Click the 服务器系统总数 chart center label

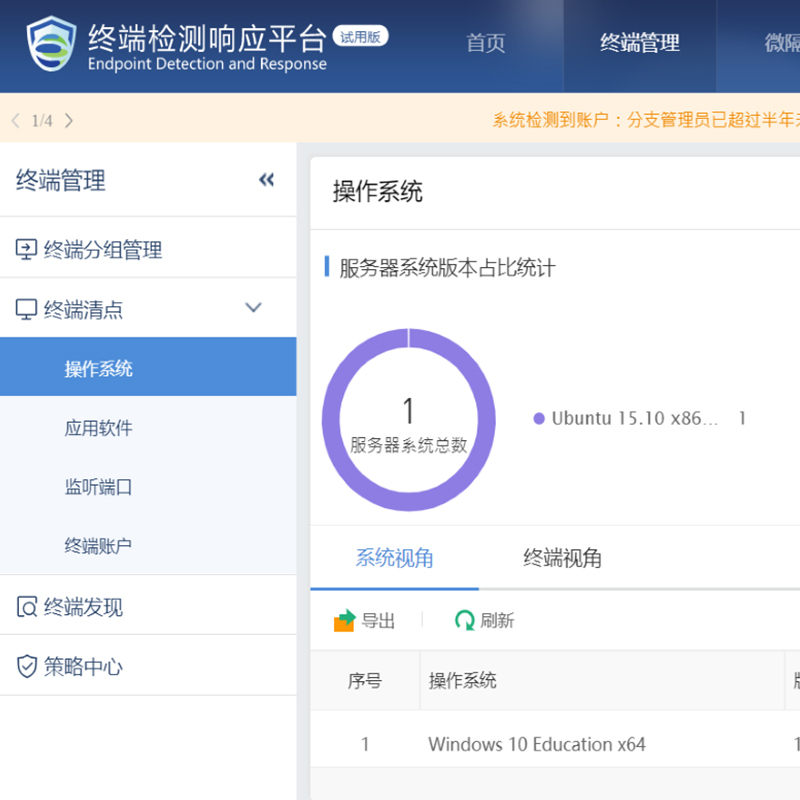(x=409, y=445)
